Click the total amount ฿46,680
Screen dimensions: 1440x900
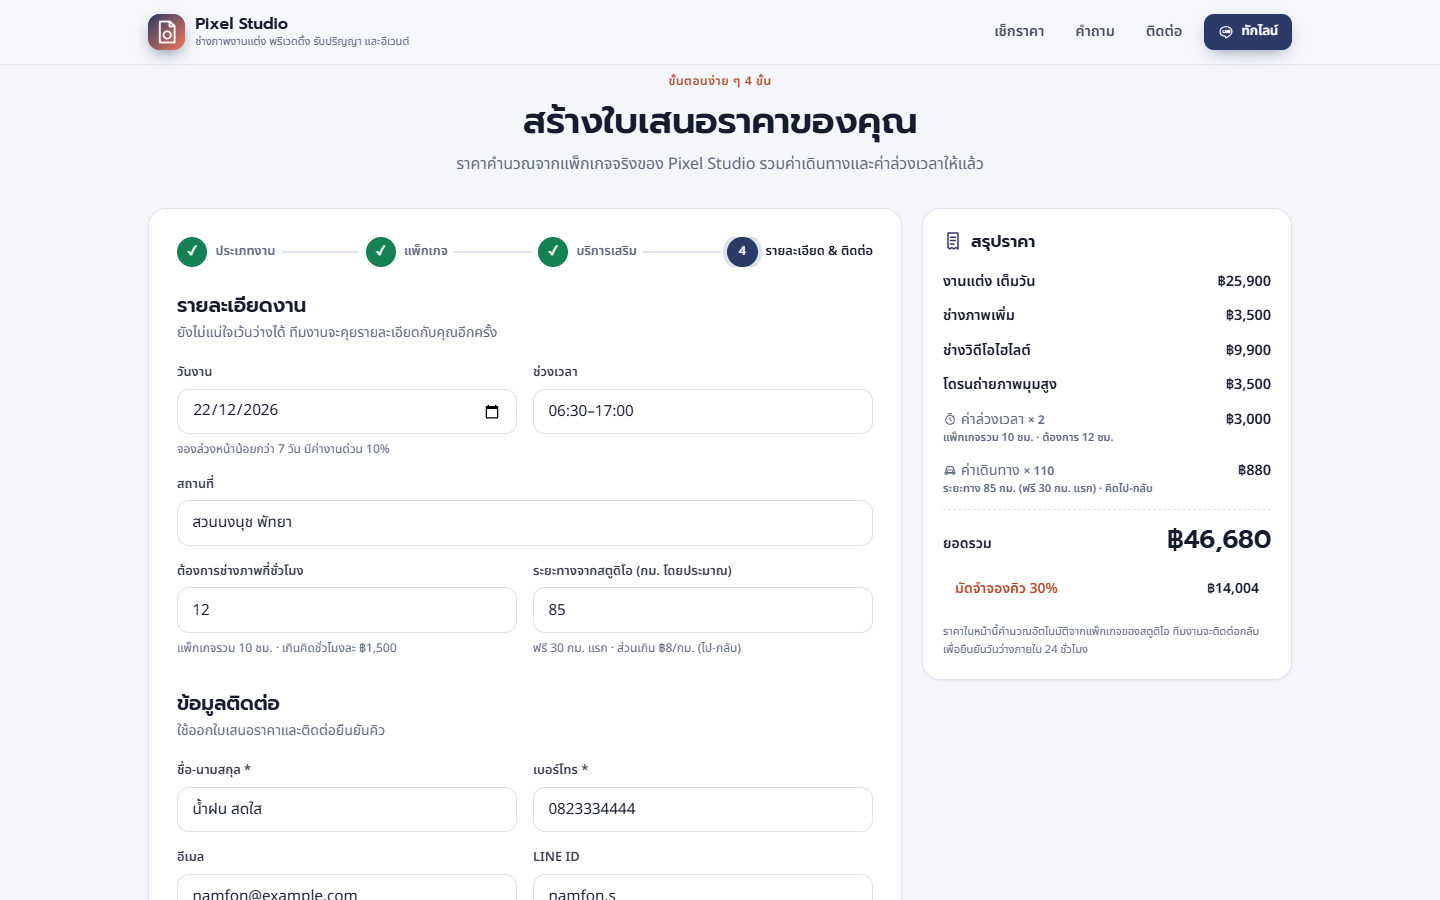coord(1219,540)
